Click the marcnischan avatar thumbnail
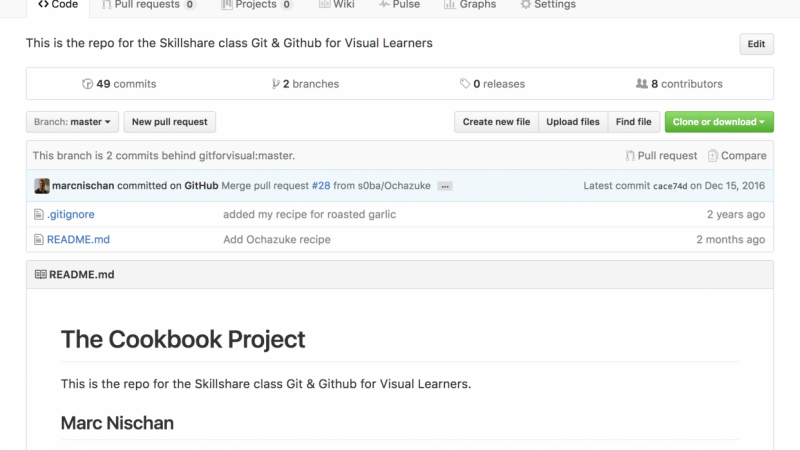800x450 pixels. (x=42, y=186)
